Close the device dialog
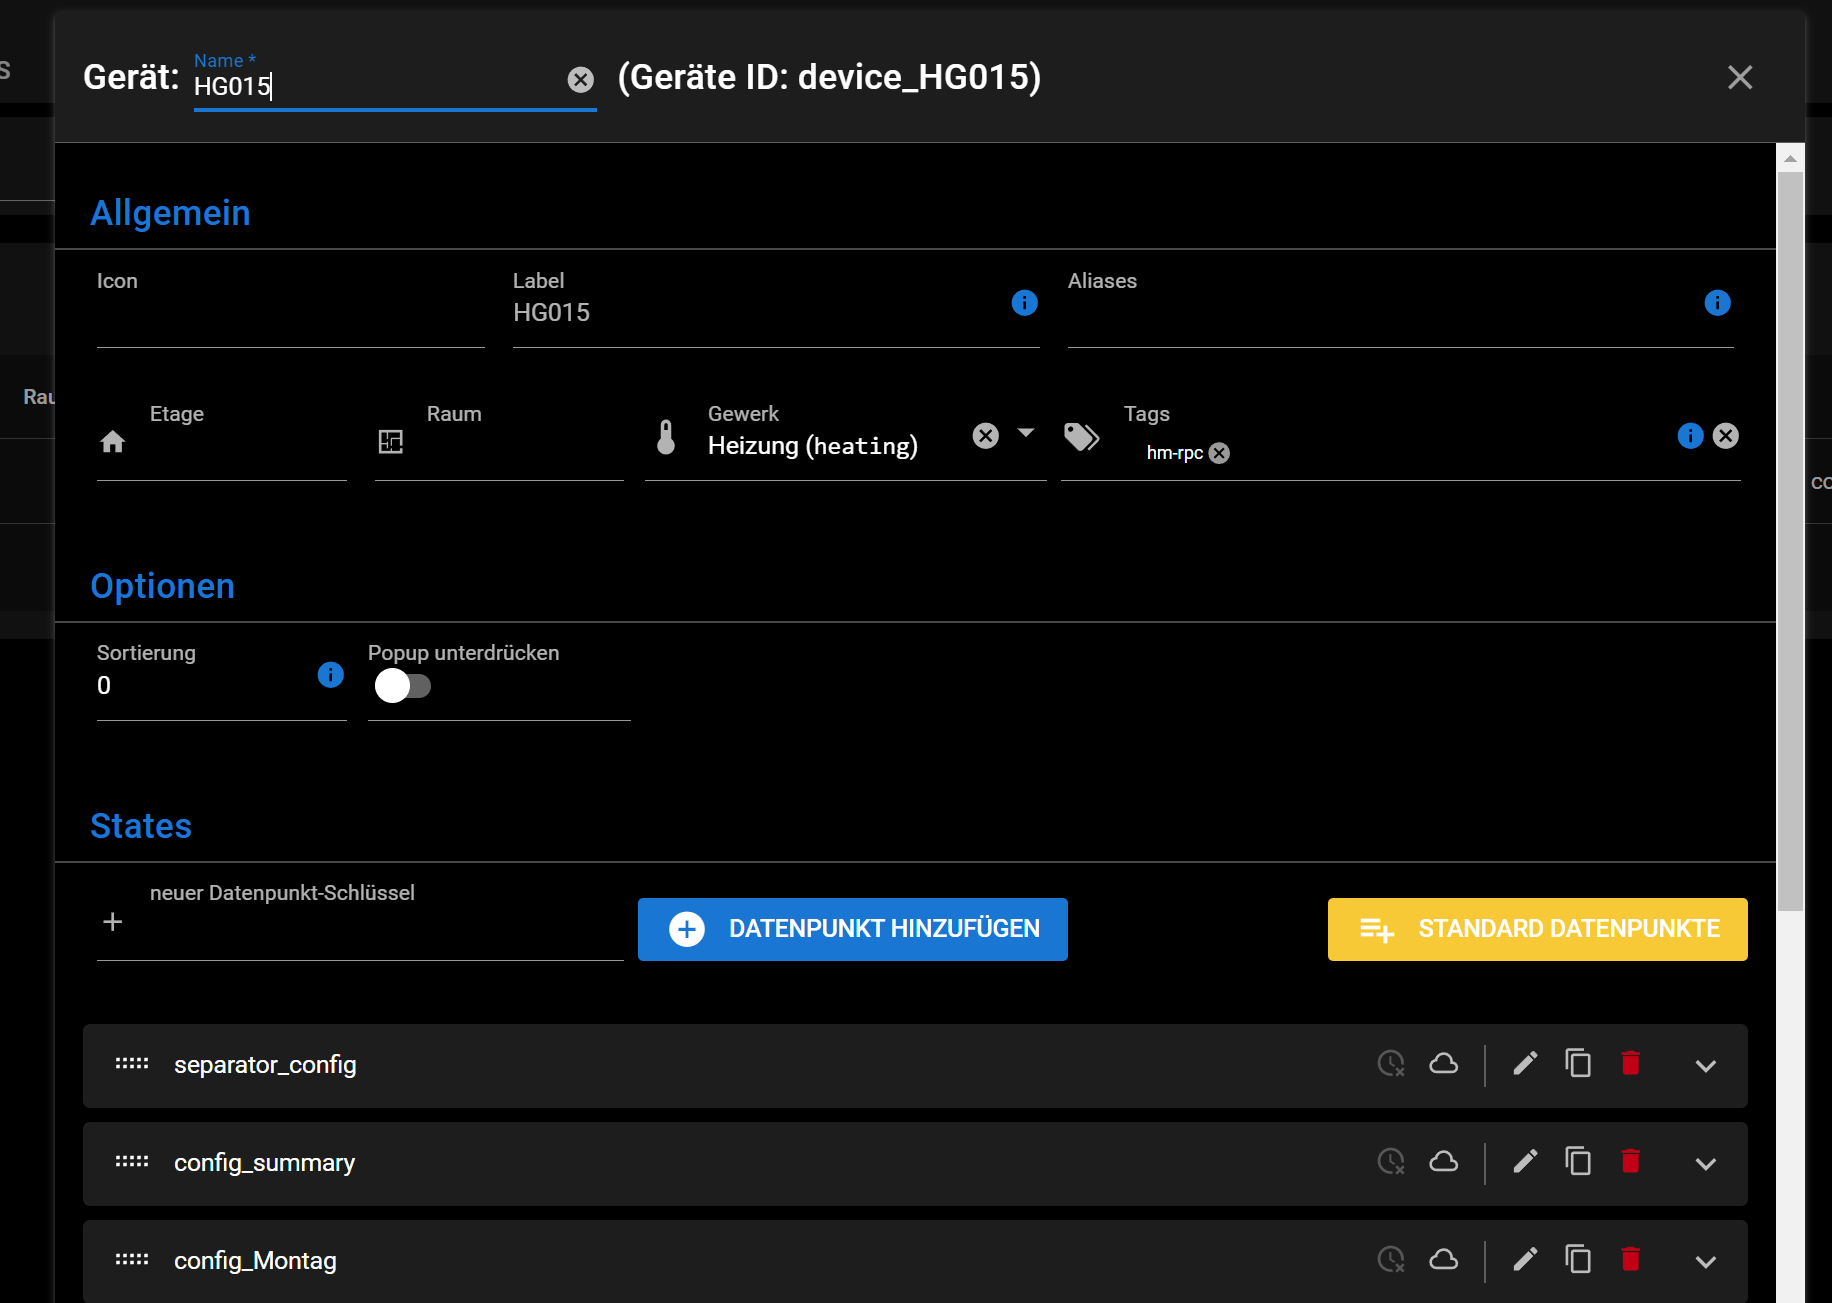Viewport: 1832px width, 1303px height. [x=1740, y=77]
